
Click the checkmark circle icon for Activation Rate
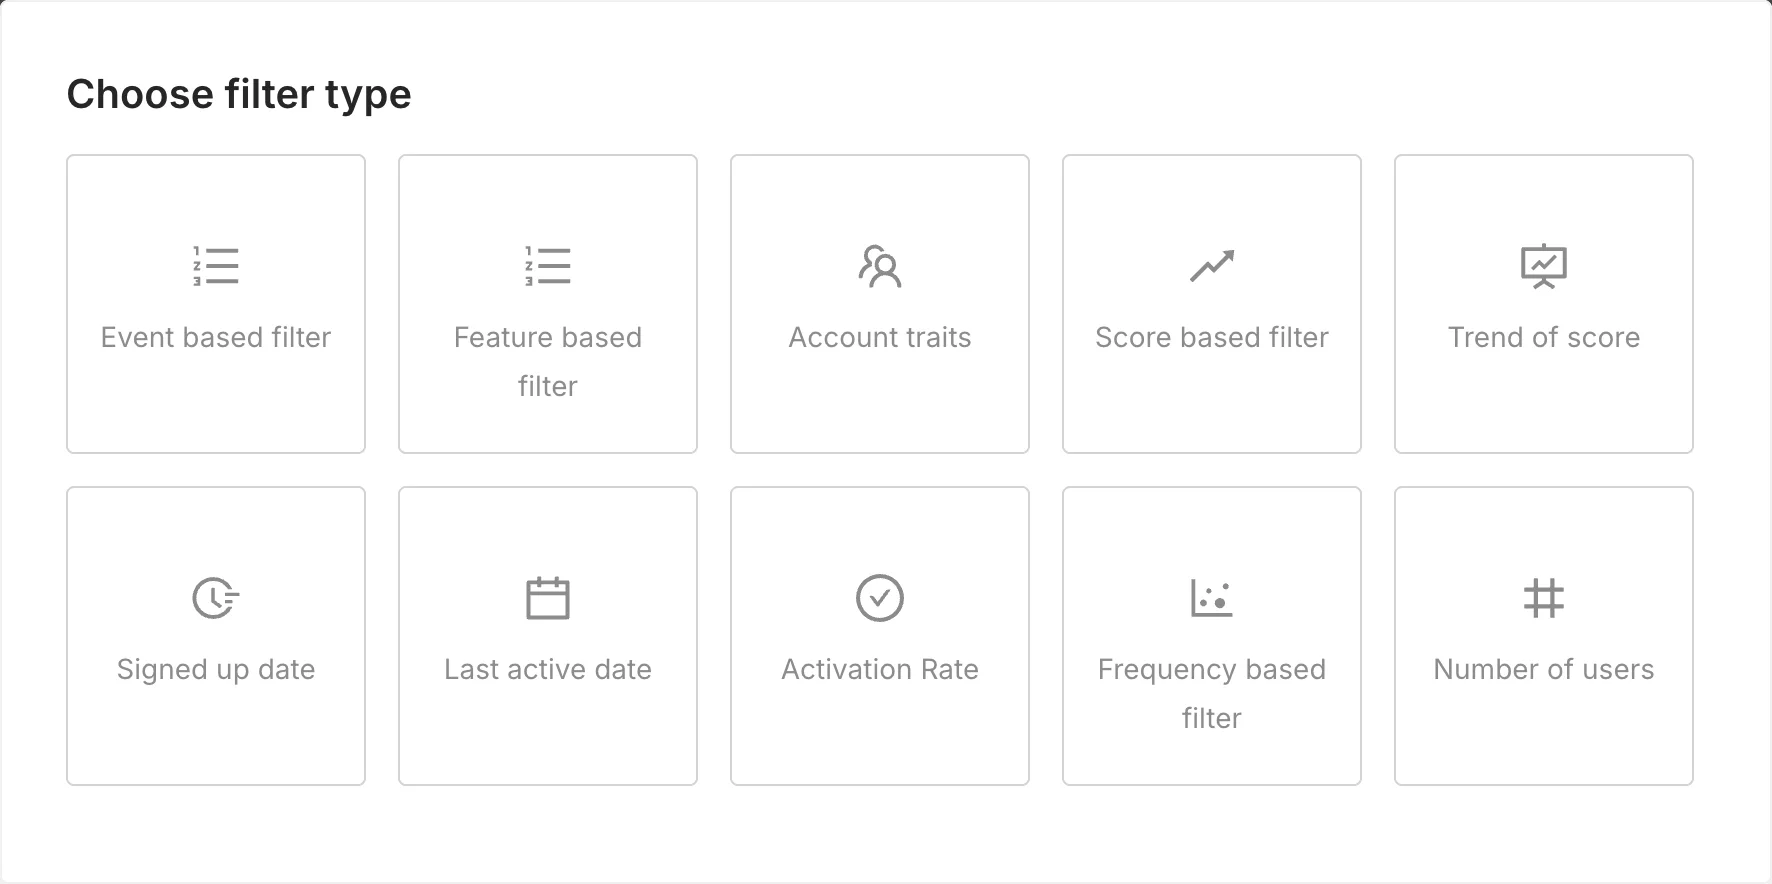(880, 598)
